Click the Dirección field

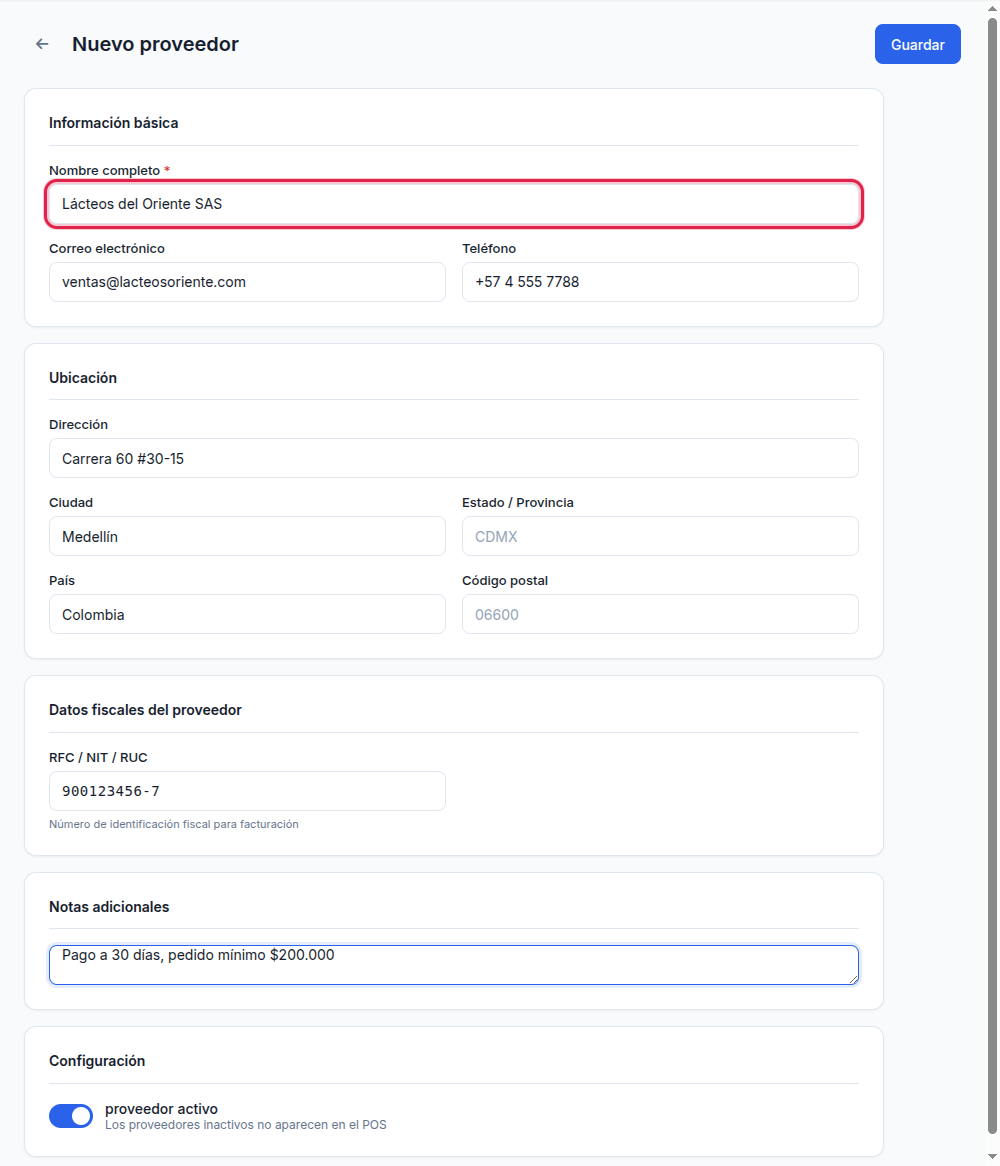454,458
